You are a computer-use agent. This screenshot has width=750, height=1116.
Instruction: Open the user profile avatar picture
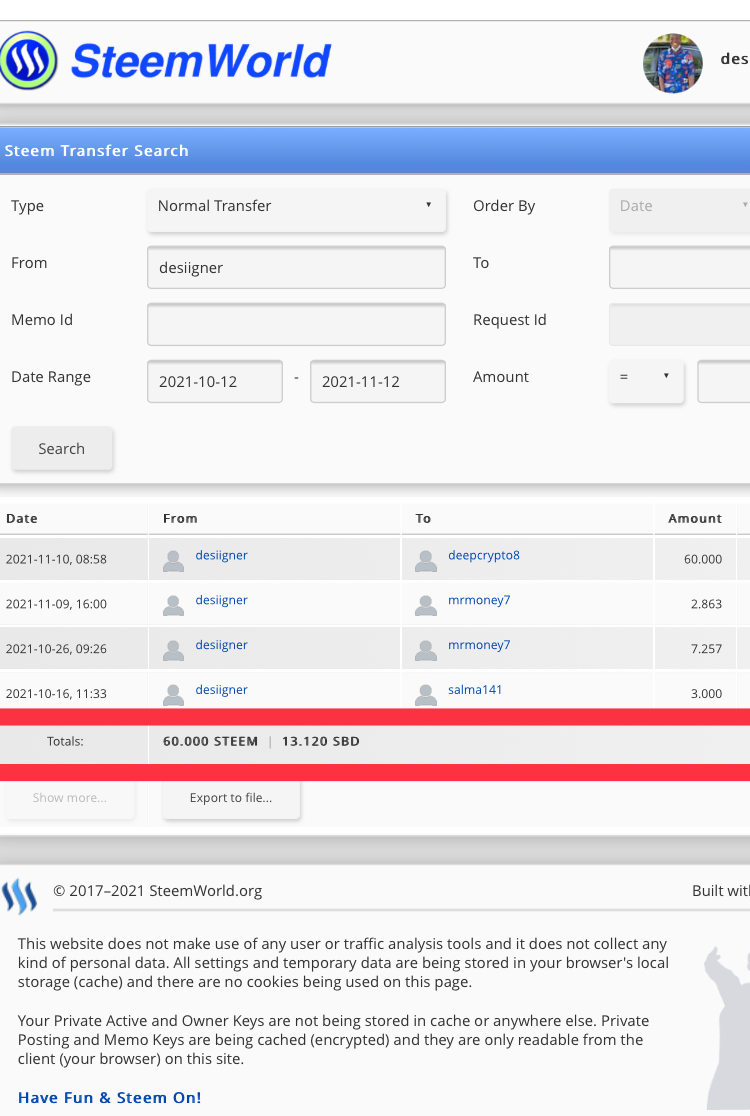673,63
